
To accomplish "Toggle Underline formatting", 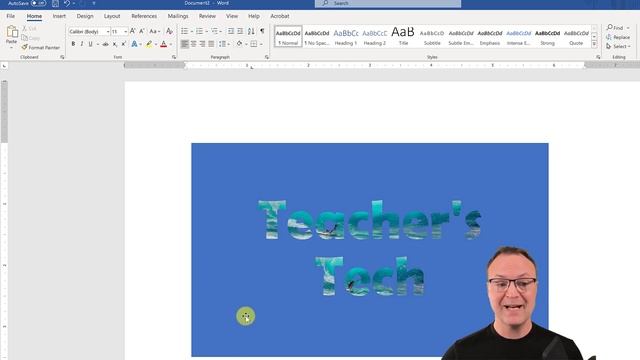I will 90,44.
